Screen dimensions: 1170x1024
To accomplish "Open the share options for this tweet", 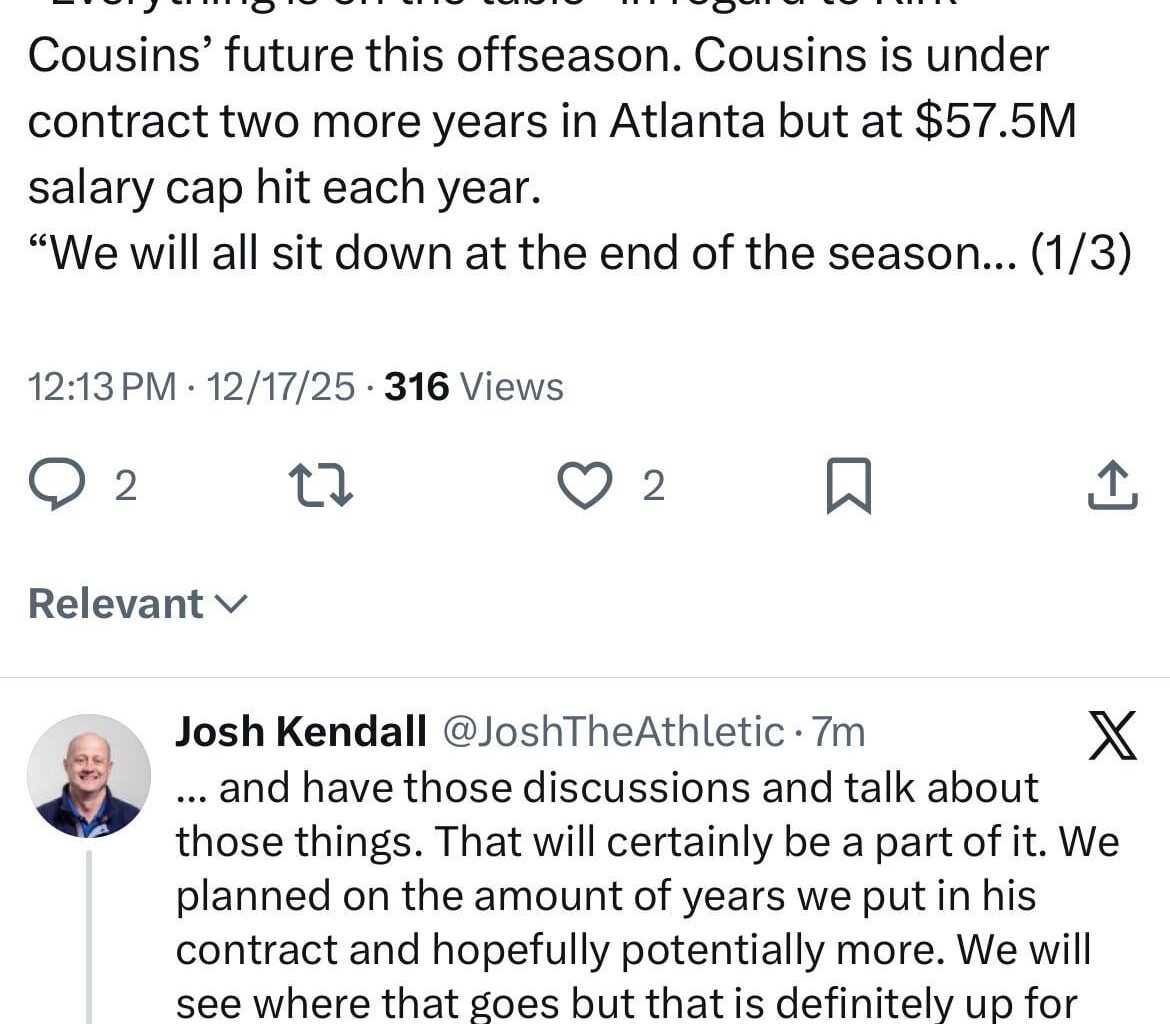I will click(1111, 484).
